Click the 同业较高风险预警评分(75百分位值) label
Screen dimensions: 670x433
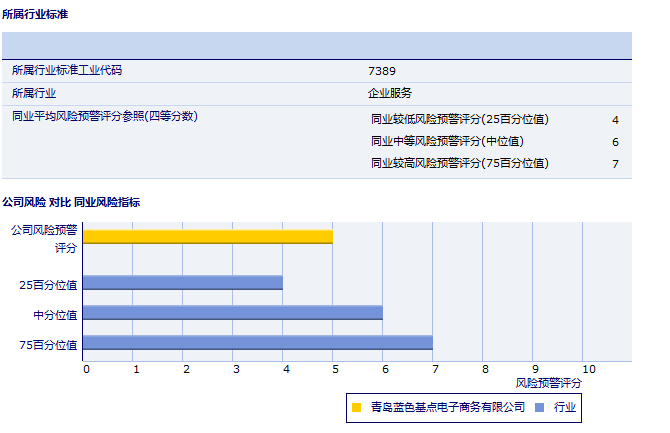click(x=459, y=163)
